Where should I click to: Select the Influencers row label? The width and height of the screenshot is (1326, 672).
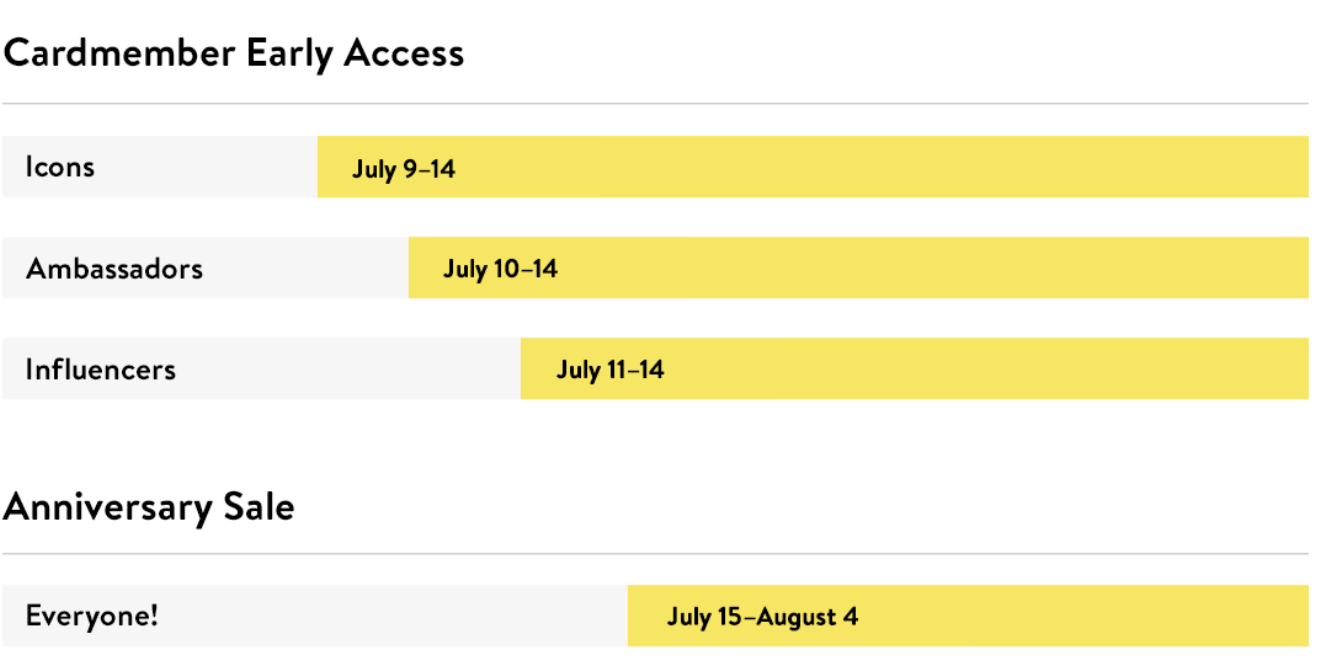tap(100, 369)
